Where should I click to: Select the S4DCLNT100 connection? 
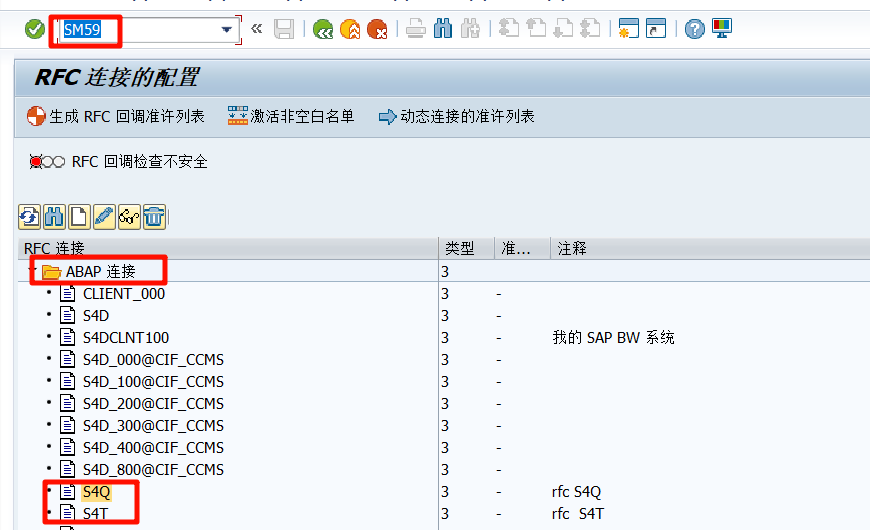pyautogui.click(x=126, y=338)
